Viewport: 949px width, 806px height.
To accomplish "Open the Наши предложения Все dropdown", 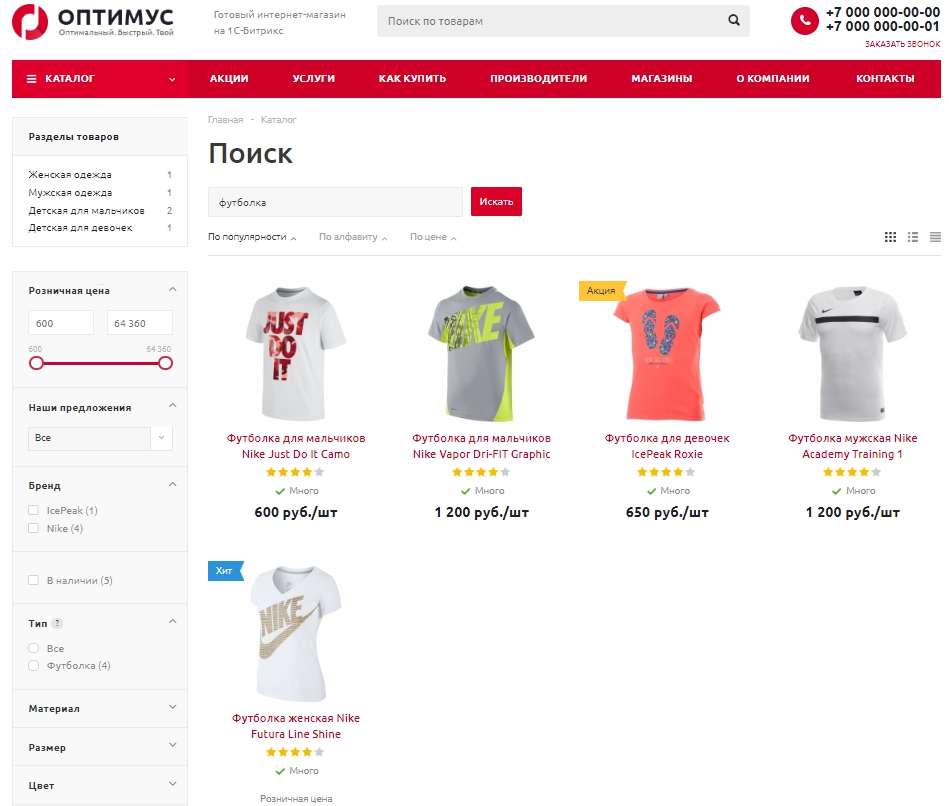I will [x=100, y=439].
